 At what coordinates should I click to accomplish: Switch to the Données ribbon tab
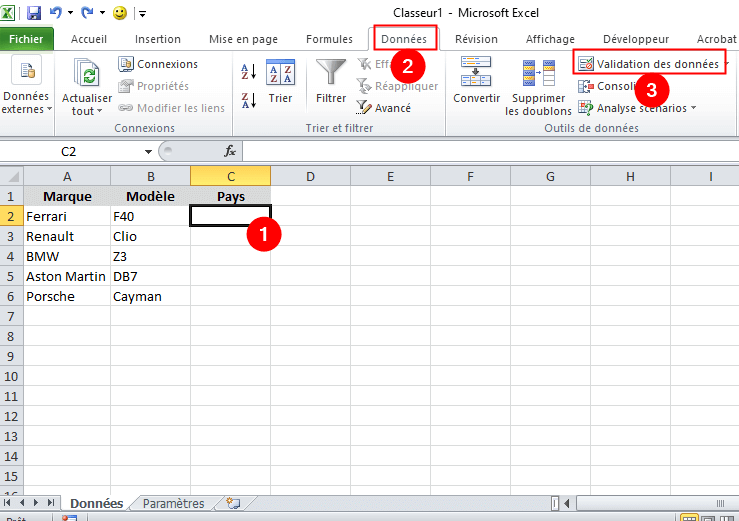point(404,39)
